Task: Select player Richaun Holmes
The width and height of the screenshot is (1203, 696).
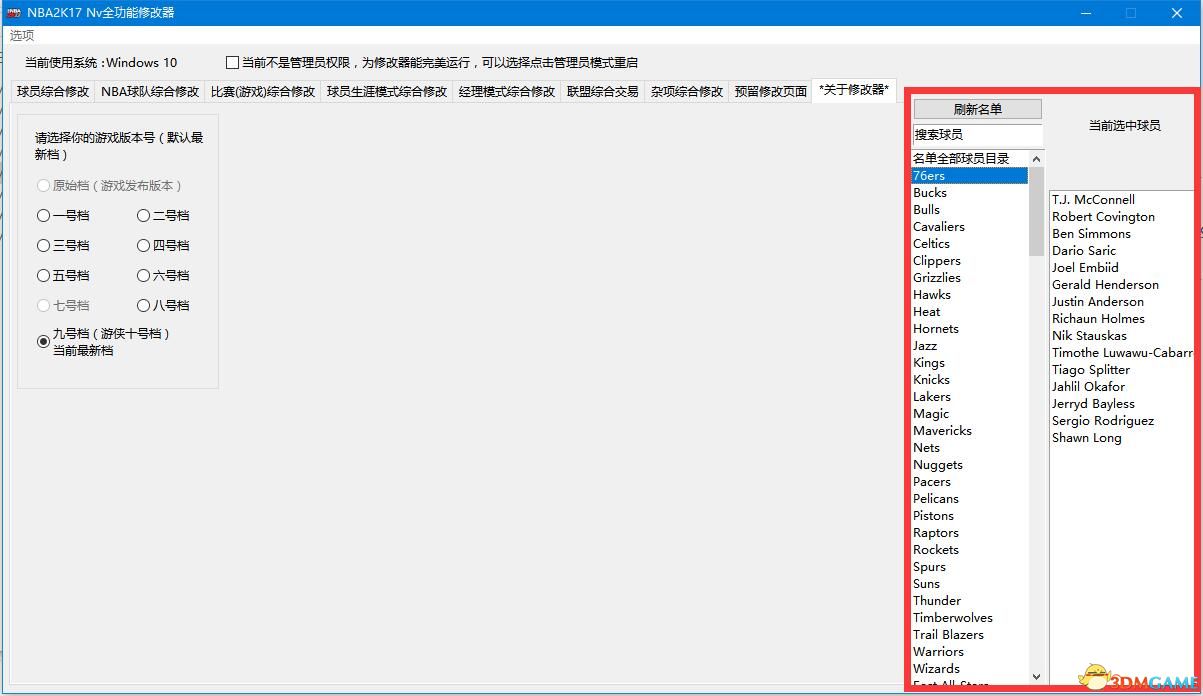Action: [x=1122, y=319]
